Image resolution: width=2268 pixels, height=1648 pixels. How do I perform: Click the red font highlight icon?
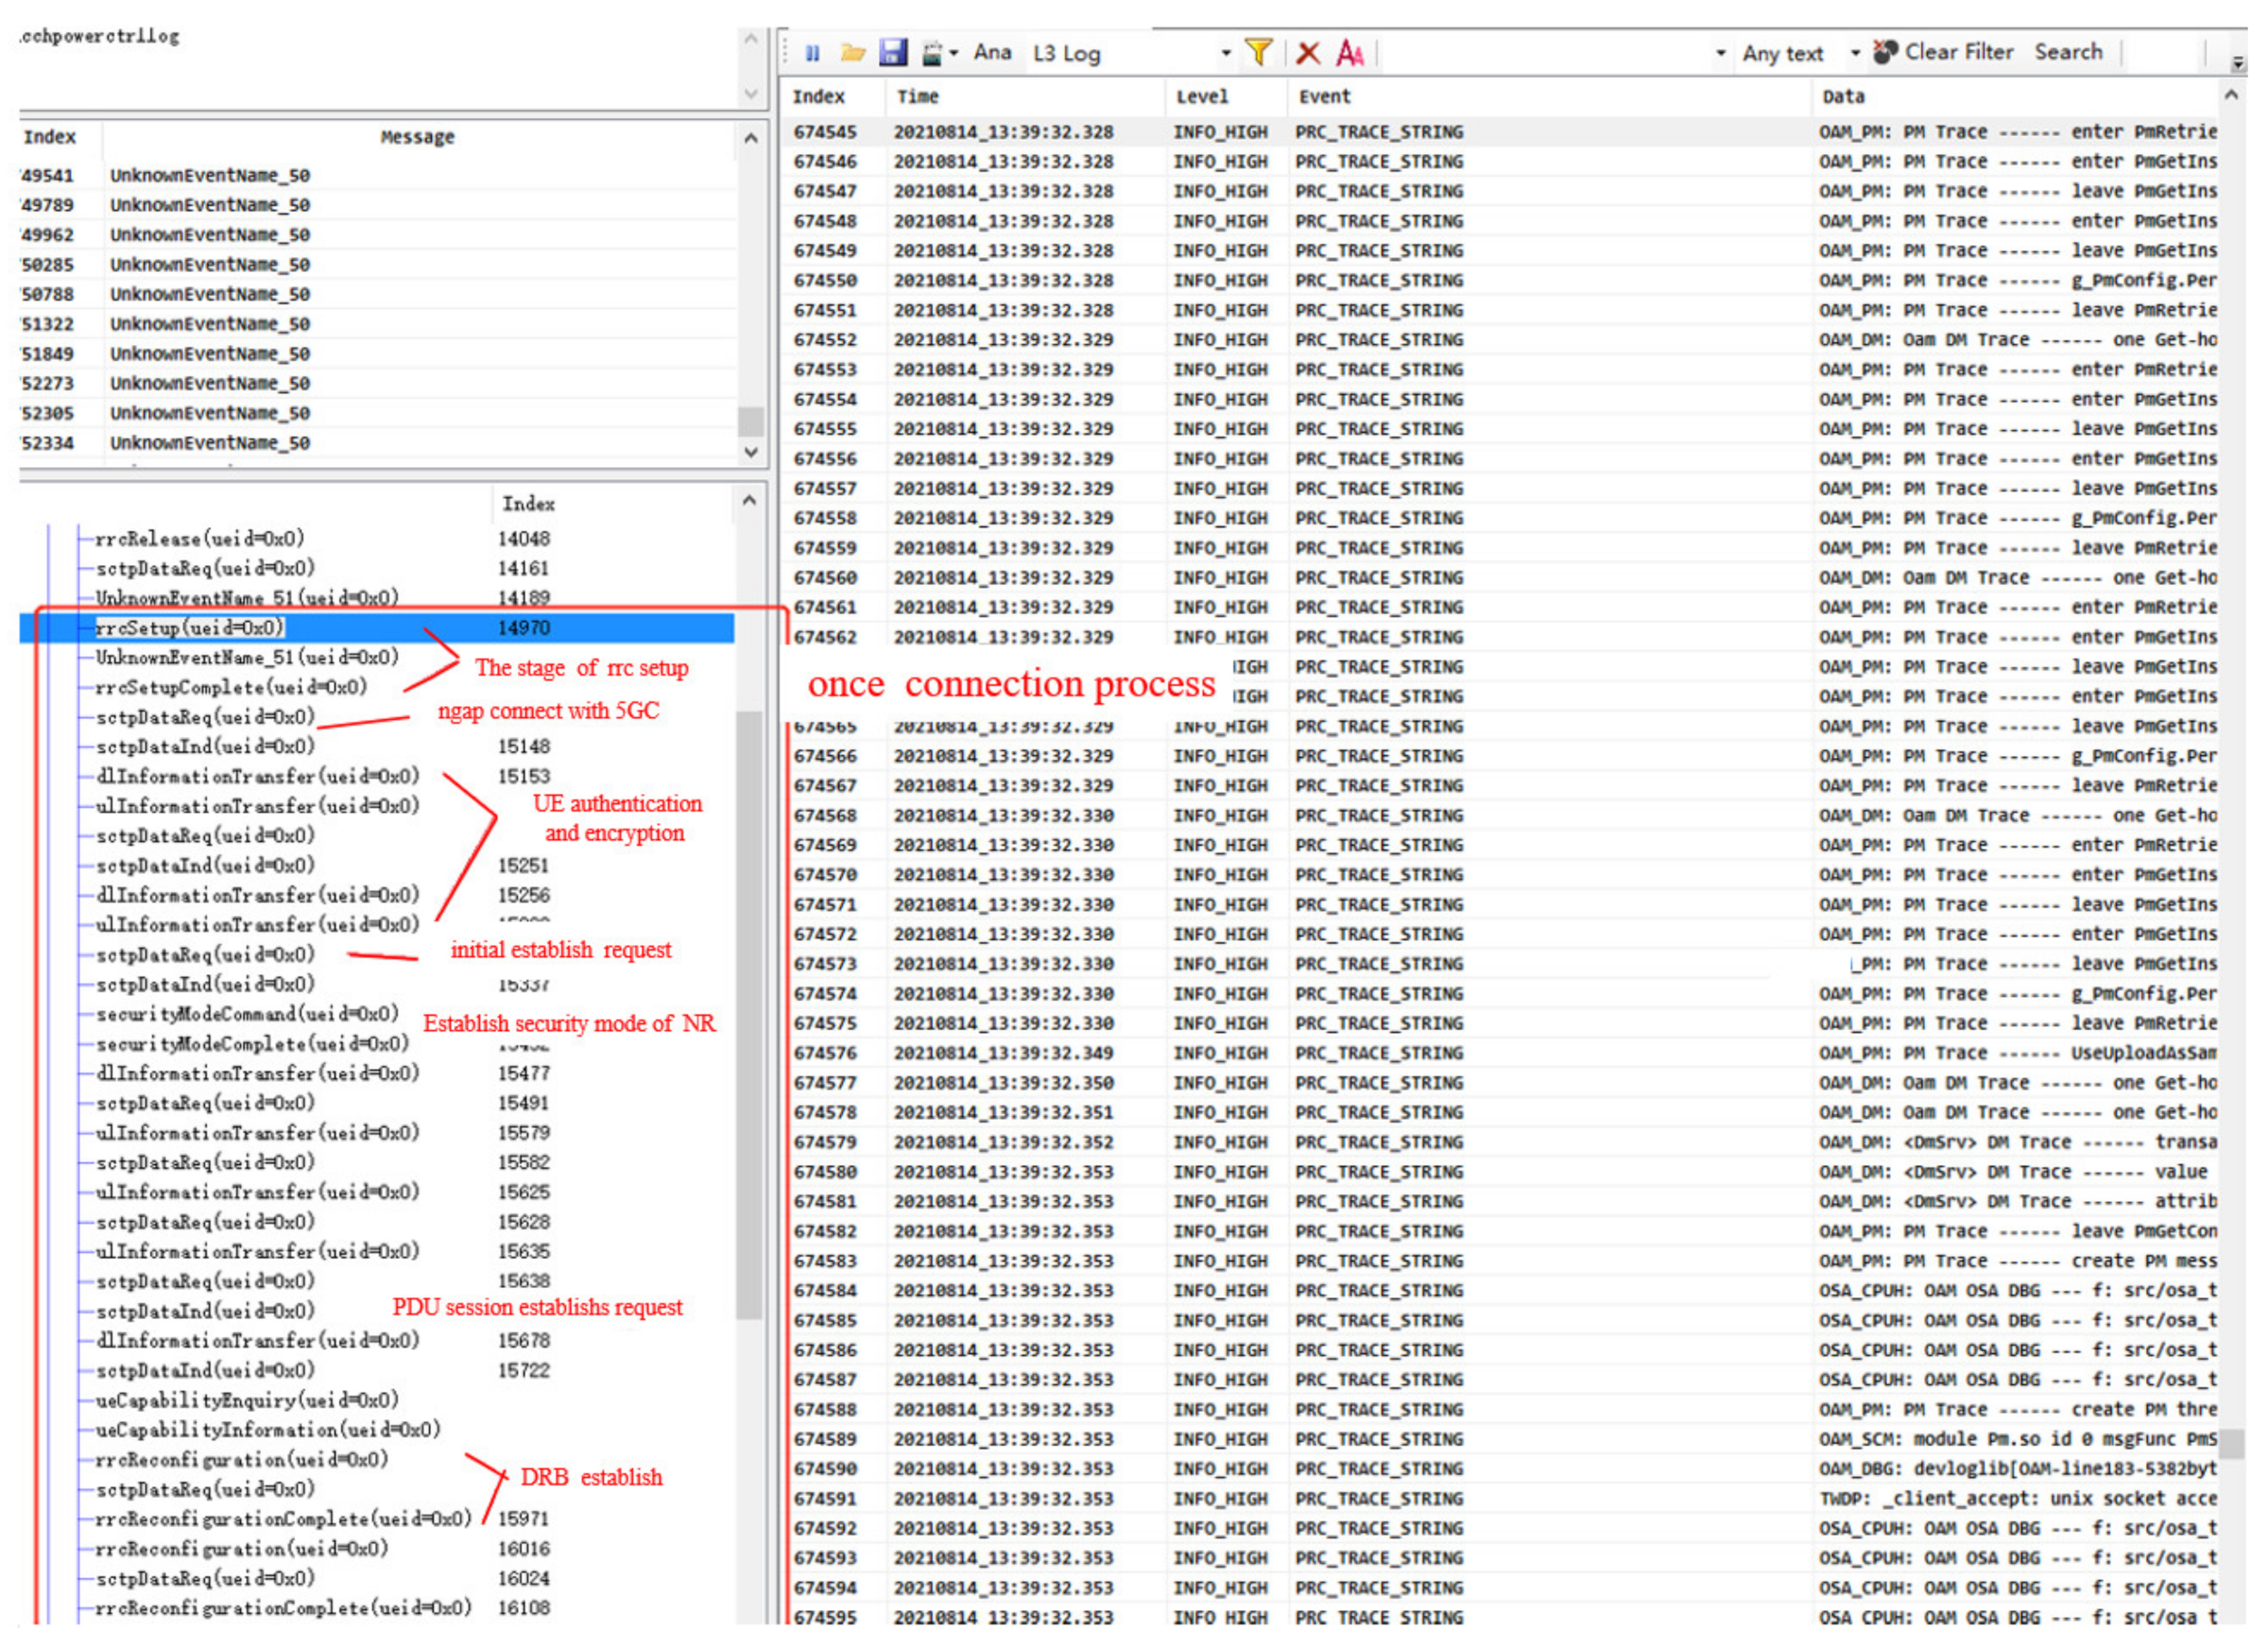(x=1350, y=53)
